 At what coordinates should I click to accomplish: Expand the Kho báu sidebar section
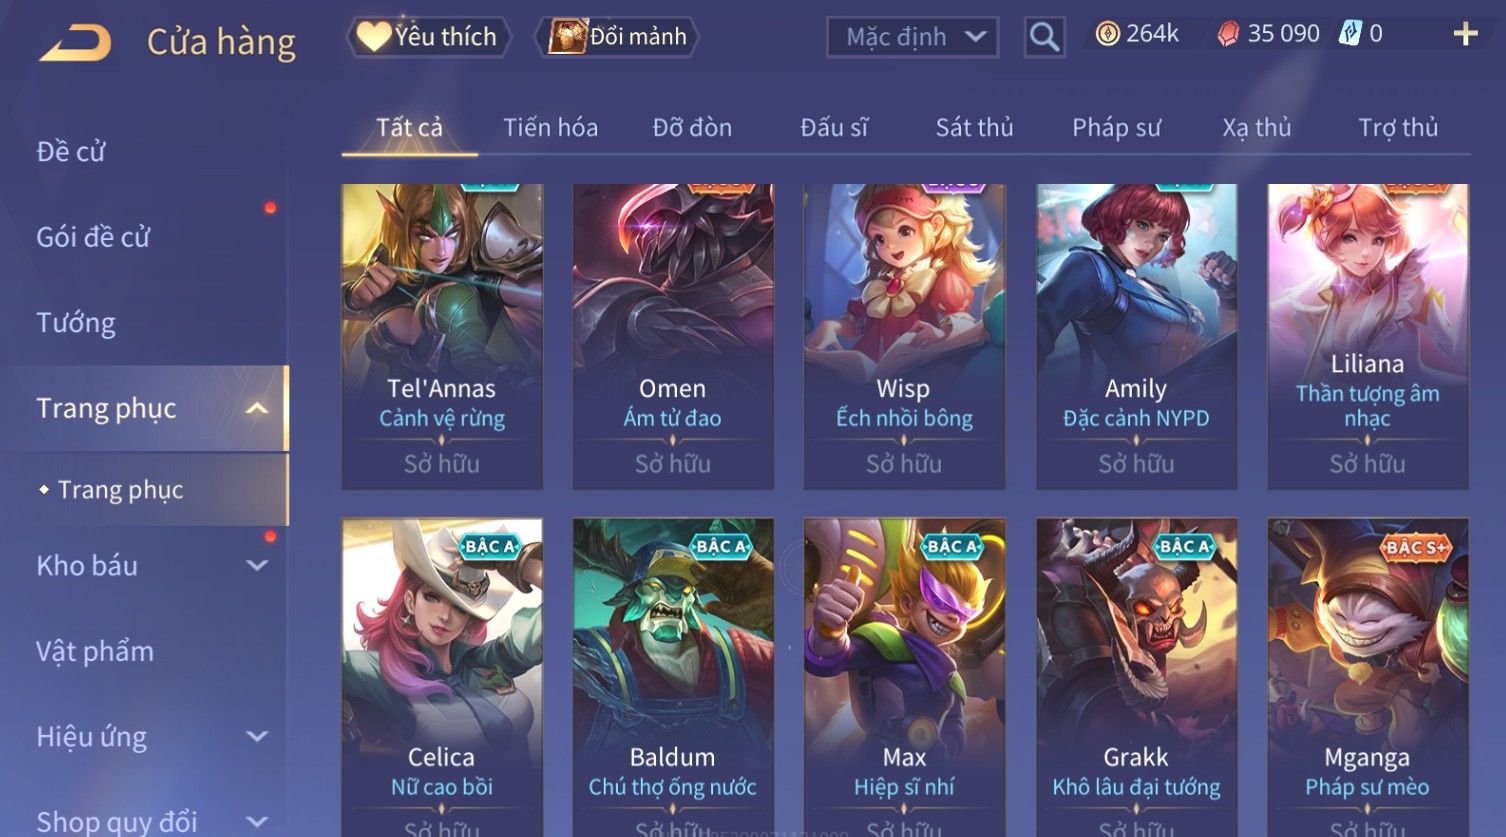(x=257, y=565)
